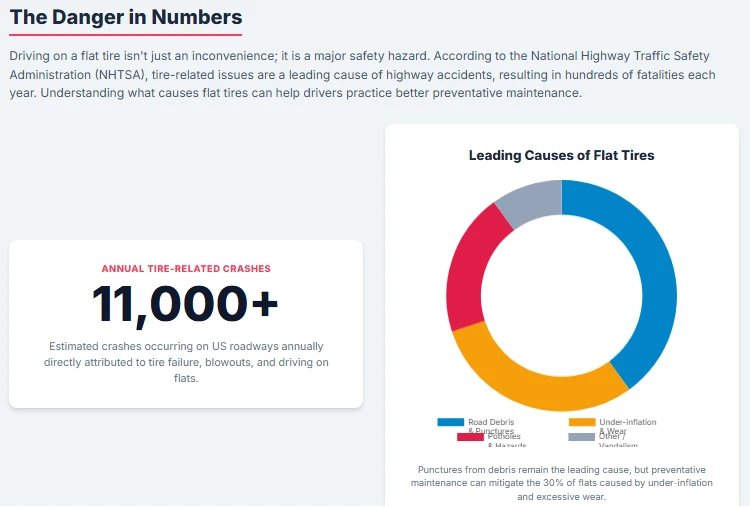This screenshot has height=507, width=750.
Task: Click the punctures from debris chart caption
Action: click(562, 482)
